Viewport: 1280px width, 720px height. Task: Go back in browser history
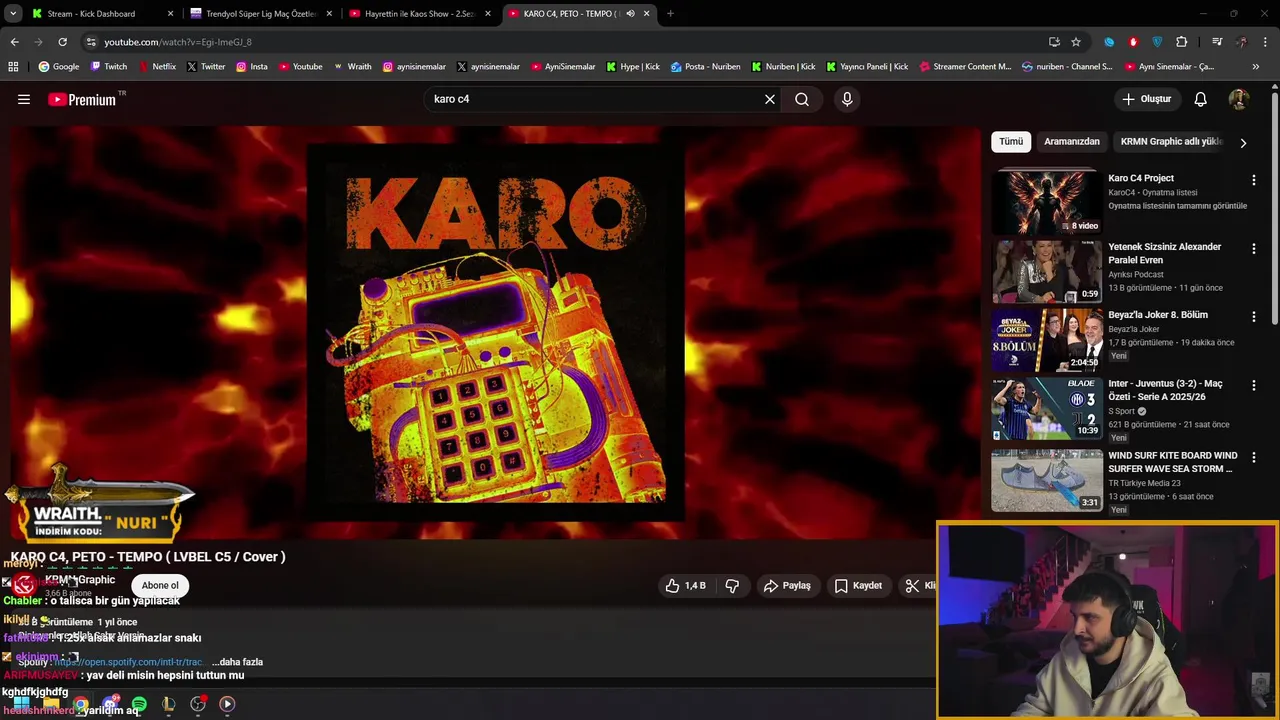[14, 42]
